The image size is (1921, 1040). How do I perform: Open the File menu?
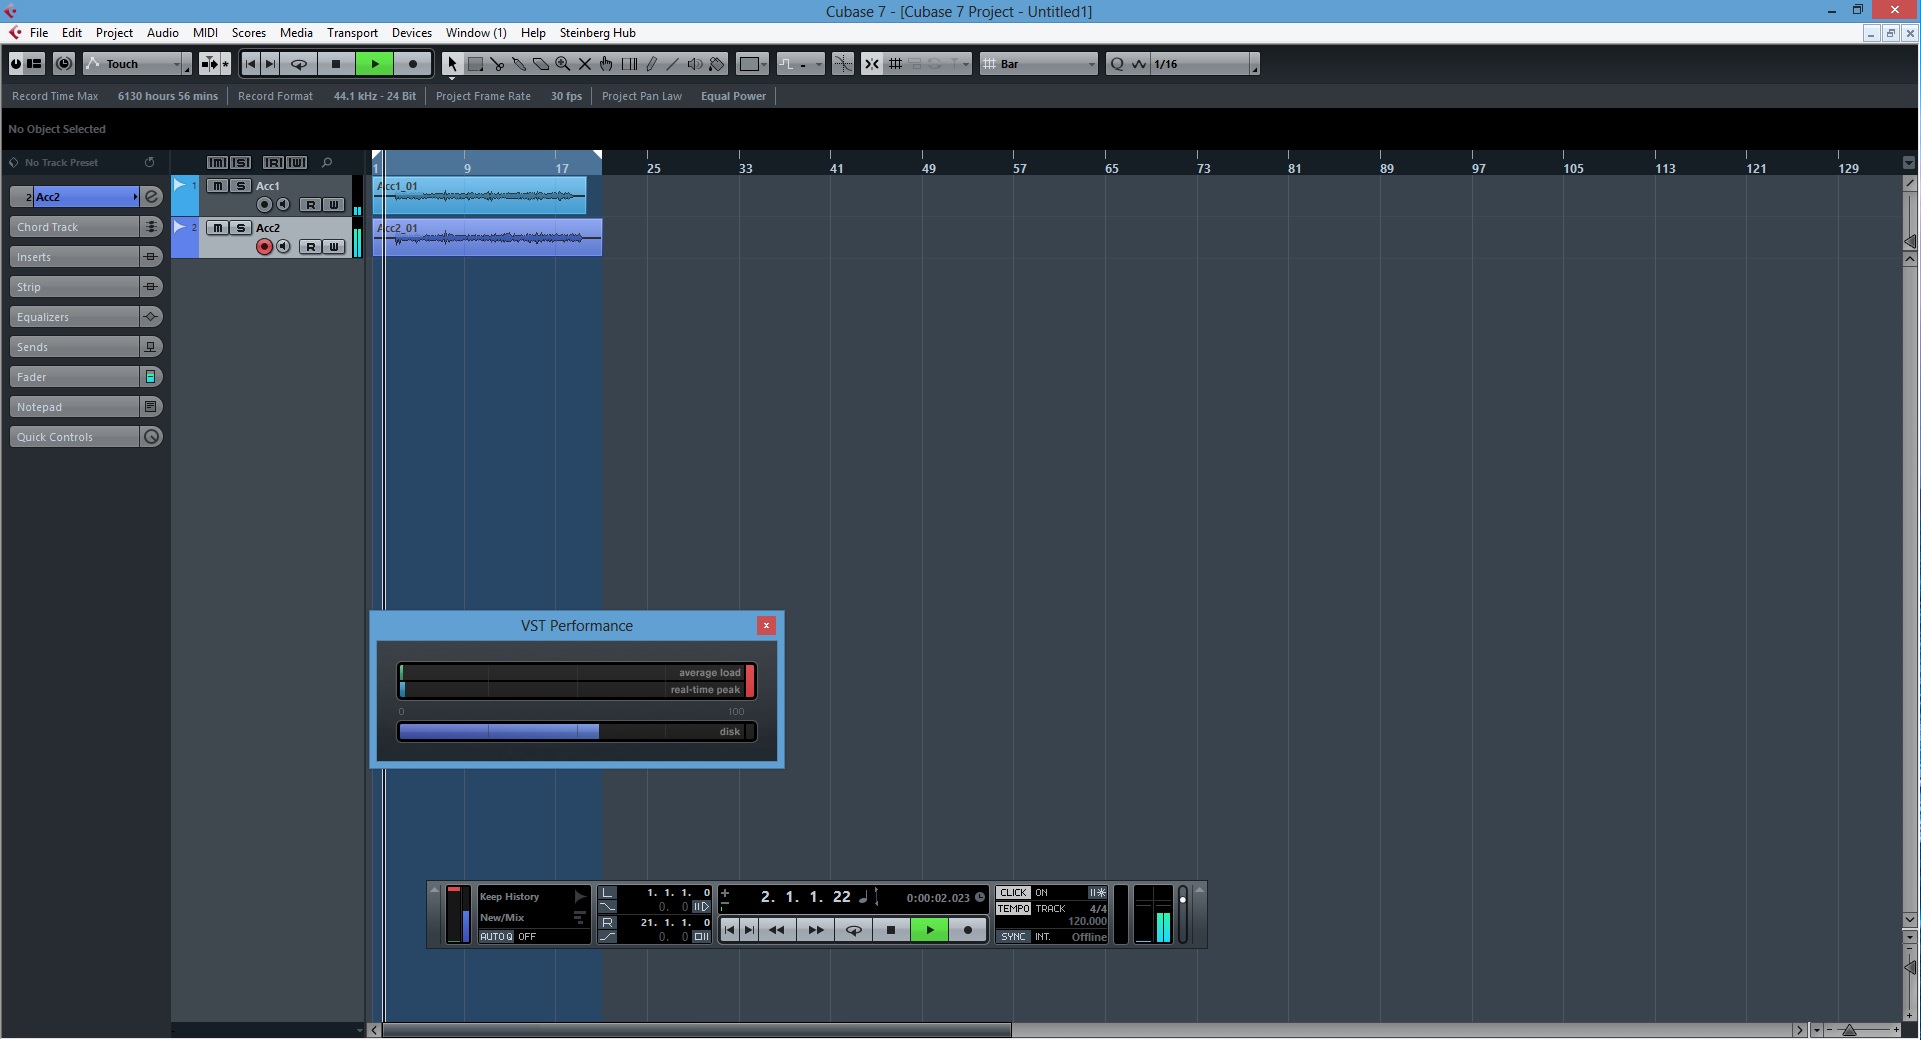(39, 33)
